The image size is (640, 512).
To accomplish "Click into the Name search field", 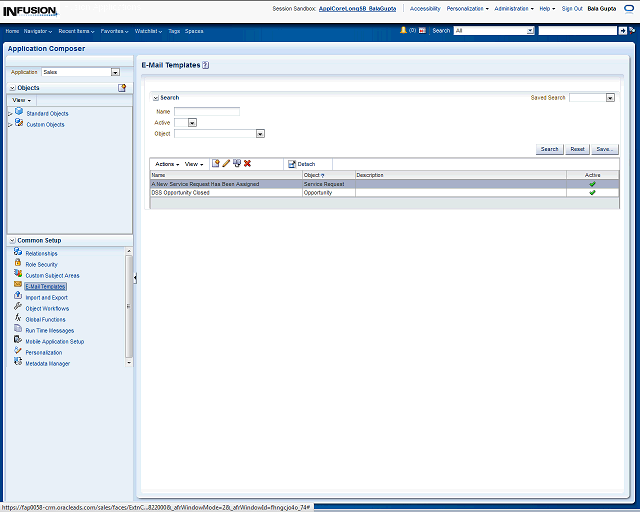I will coord(207,111).
